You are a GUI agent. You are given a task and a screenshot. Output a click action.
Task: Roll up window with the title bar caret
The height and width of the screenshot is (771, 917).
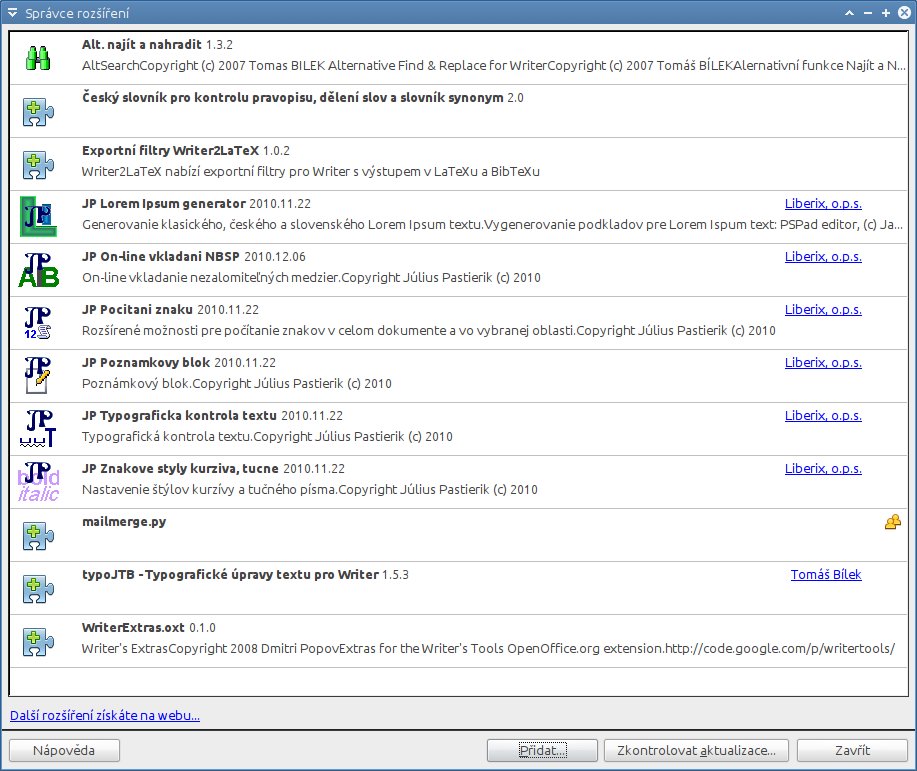[849, 13]
